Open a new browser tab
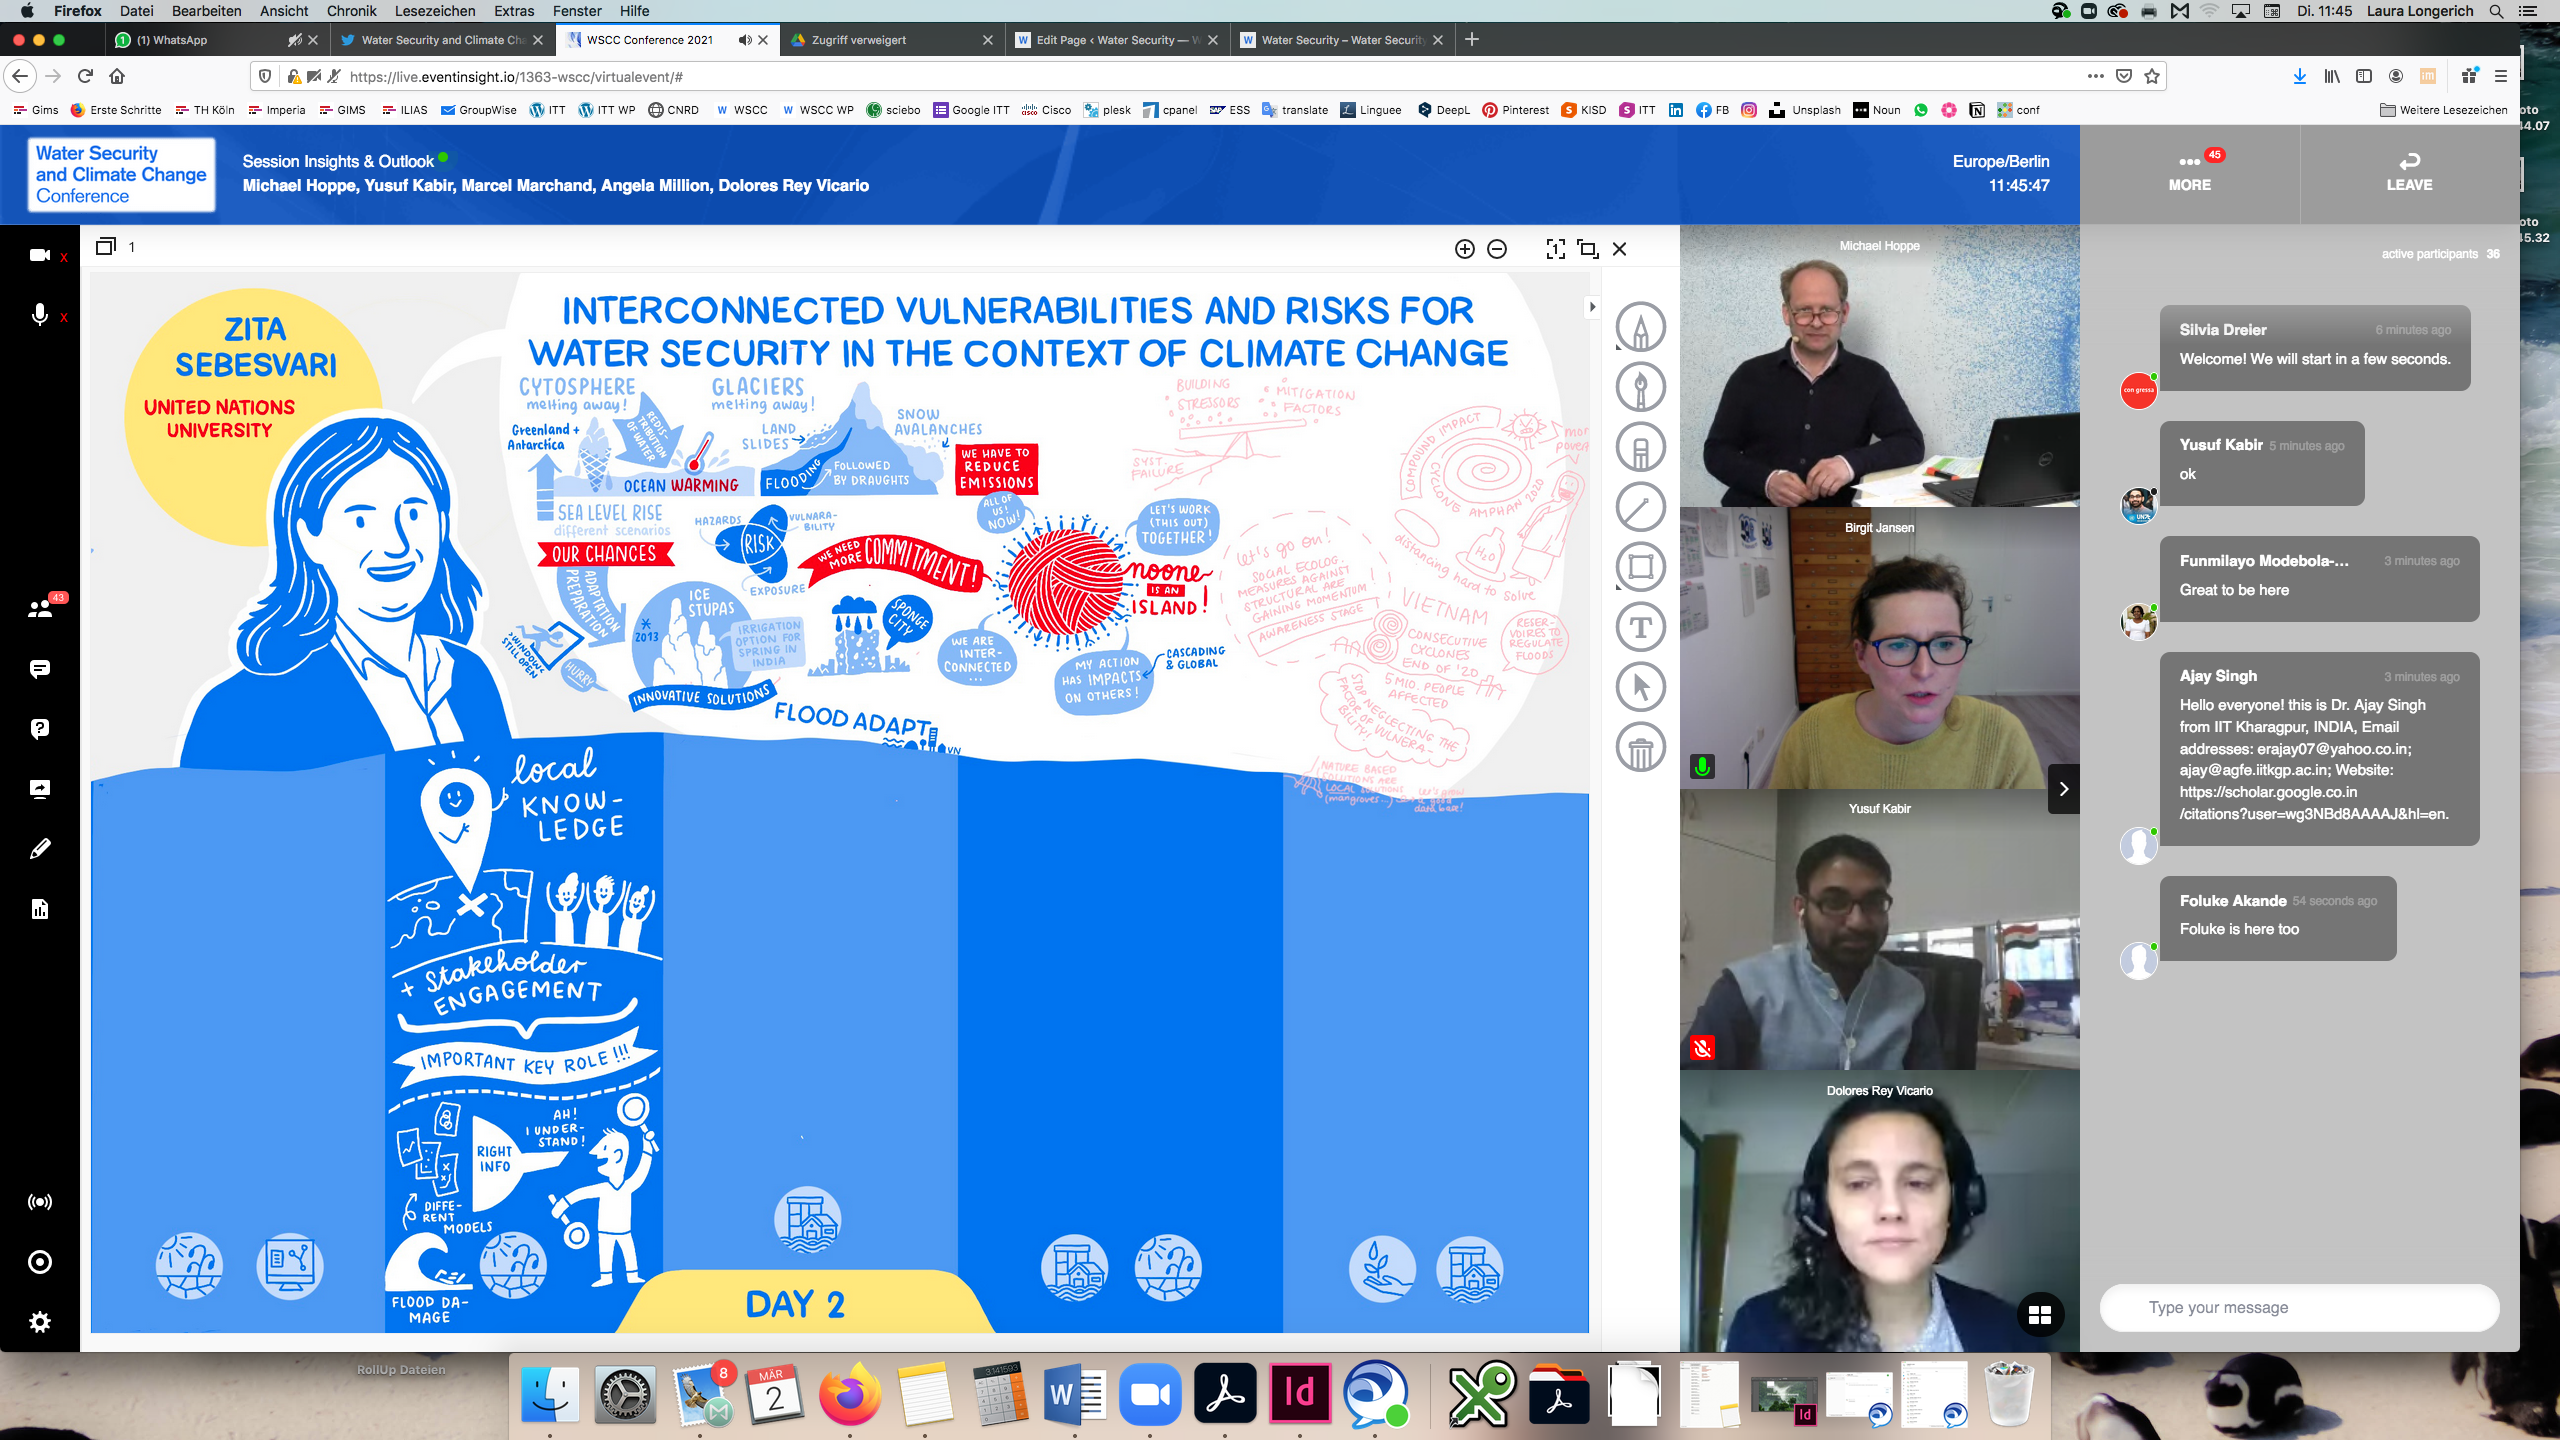Image resolution: width=2560 pixels, height=1440 pixels. point(1472,40)
